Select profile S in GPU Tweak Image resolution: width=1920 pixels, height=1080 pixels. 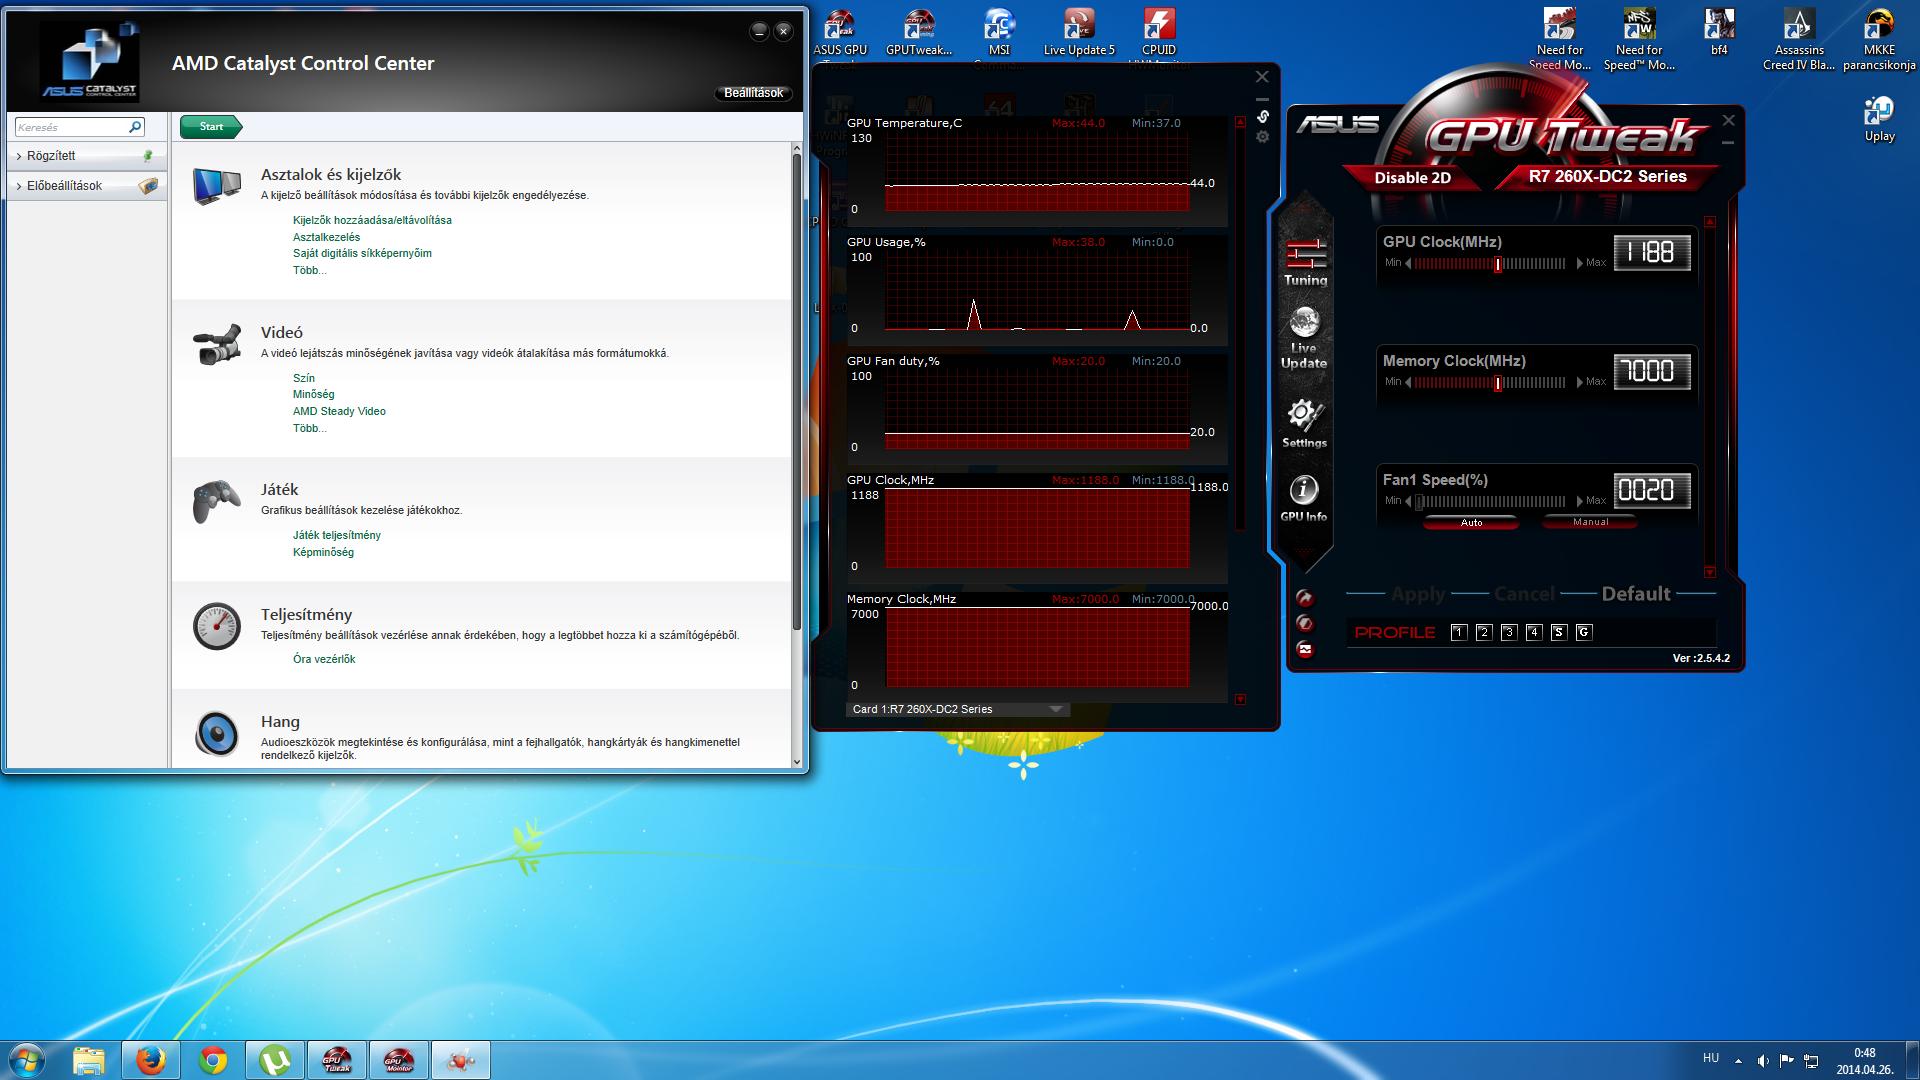pyautogui.click(x=1559, y=632)
